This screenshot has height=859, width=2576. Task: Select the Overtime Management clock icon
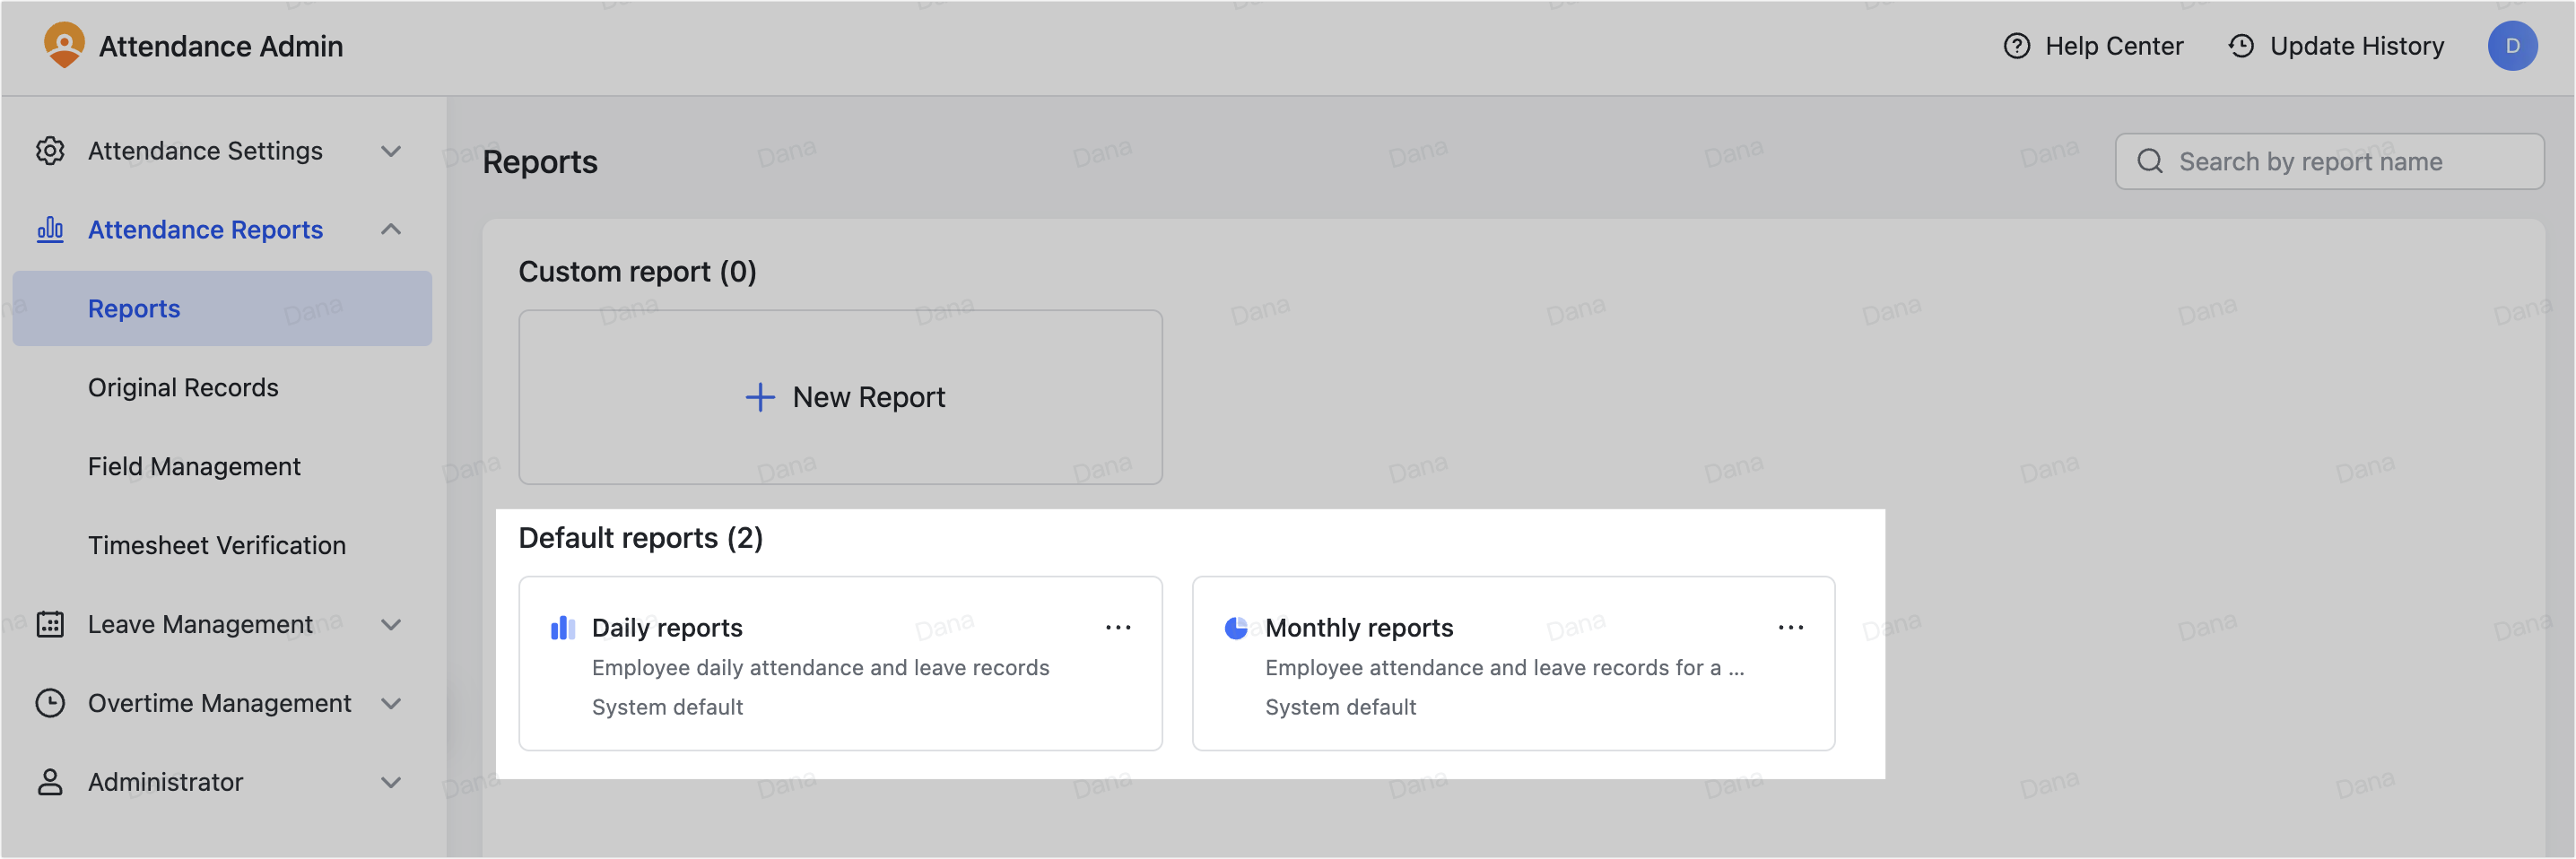51,703
